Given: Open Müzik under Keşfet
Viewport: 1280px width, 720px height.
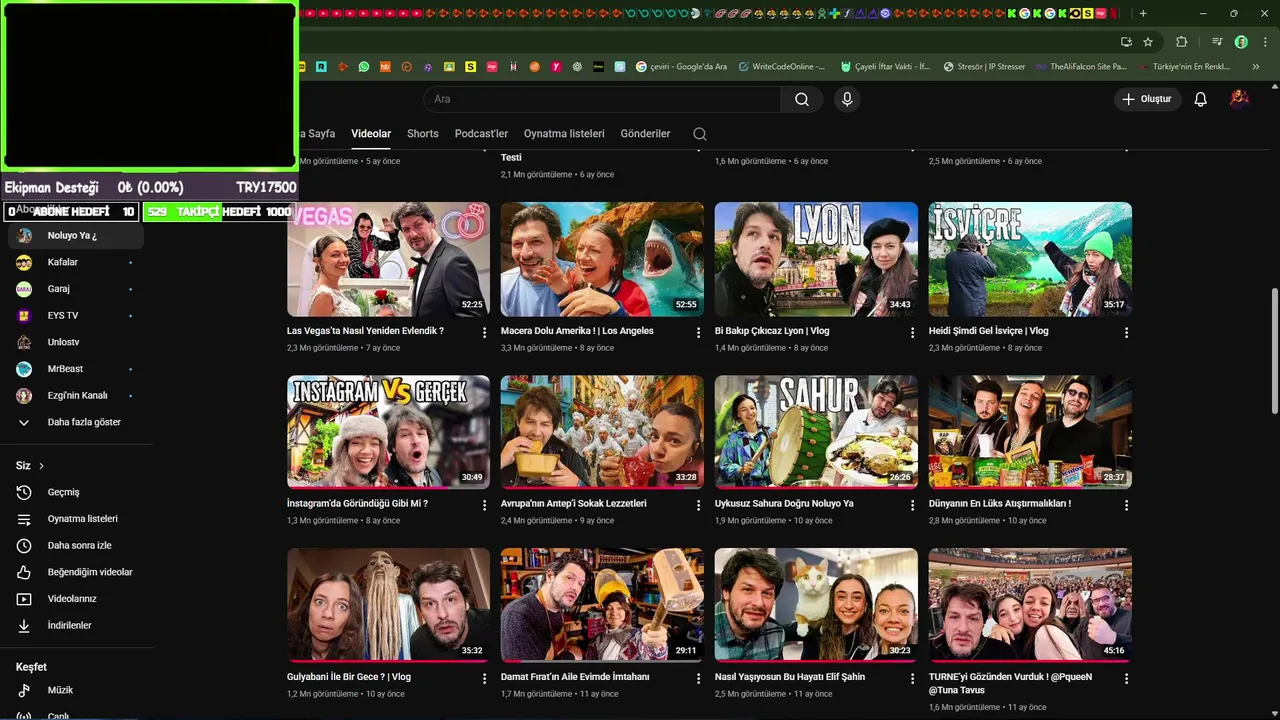Looking at the screenshot, I should click(76, 690).
